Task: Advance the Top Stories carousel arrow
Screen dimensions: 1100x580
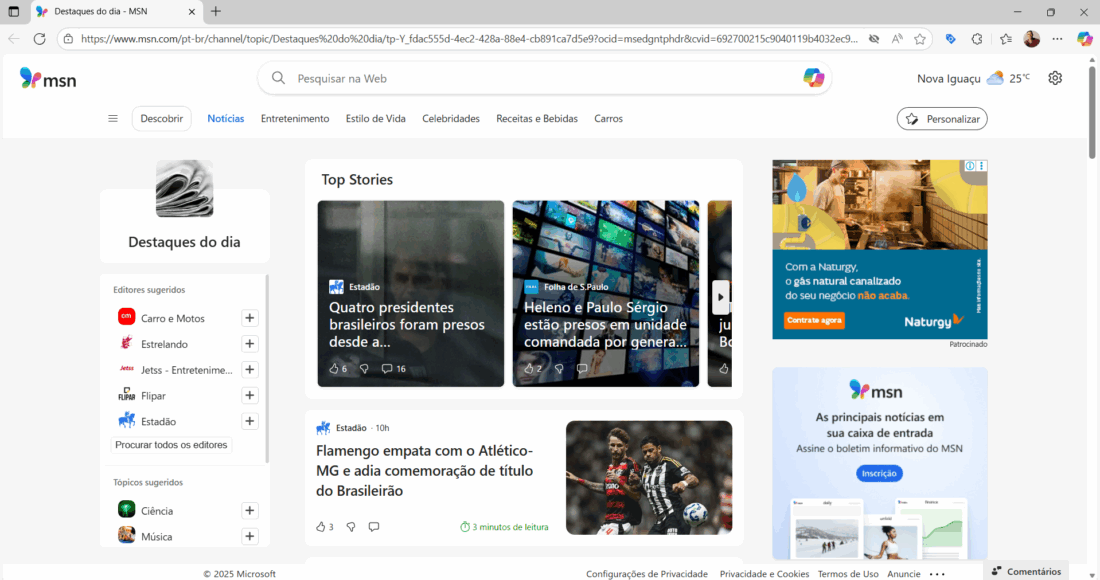Action: [x=720, y=296]
